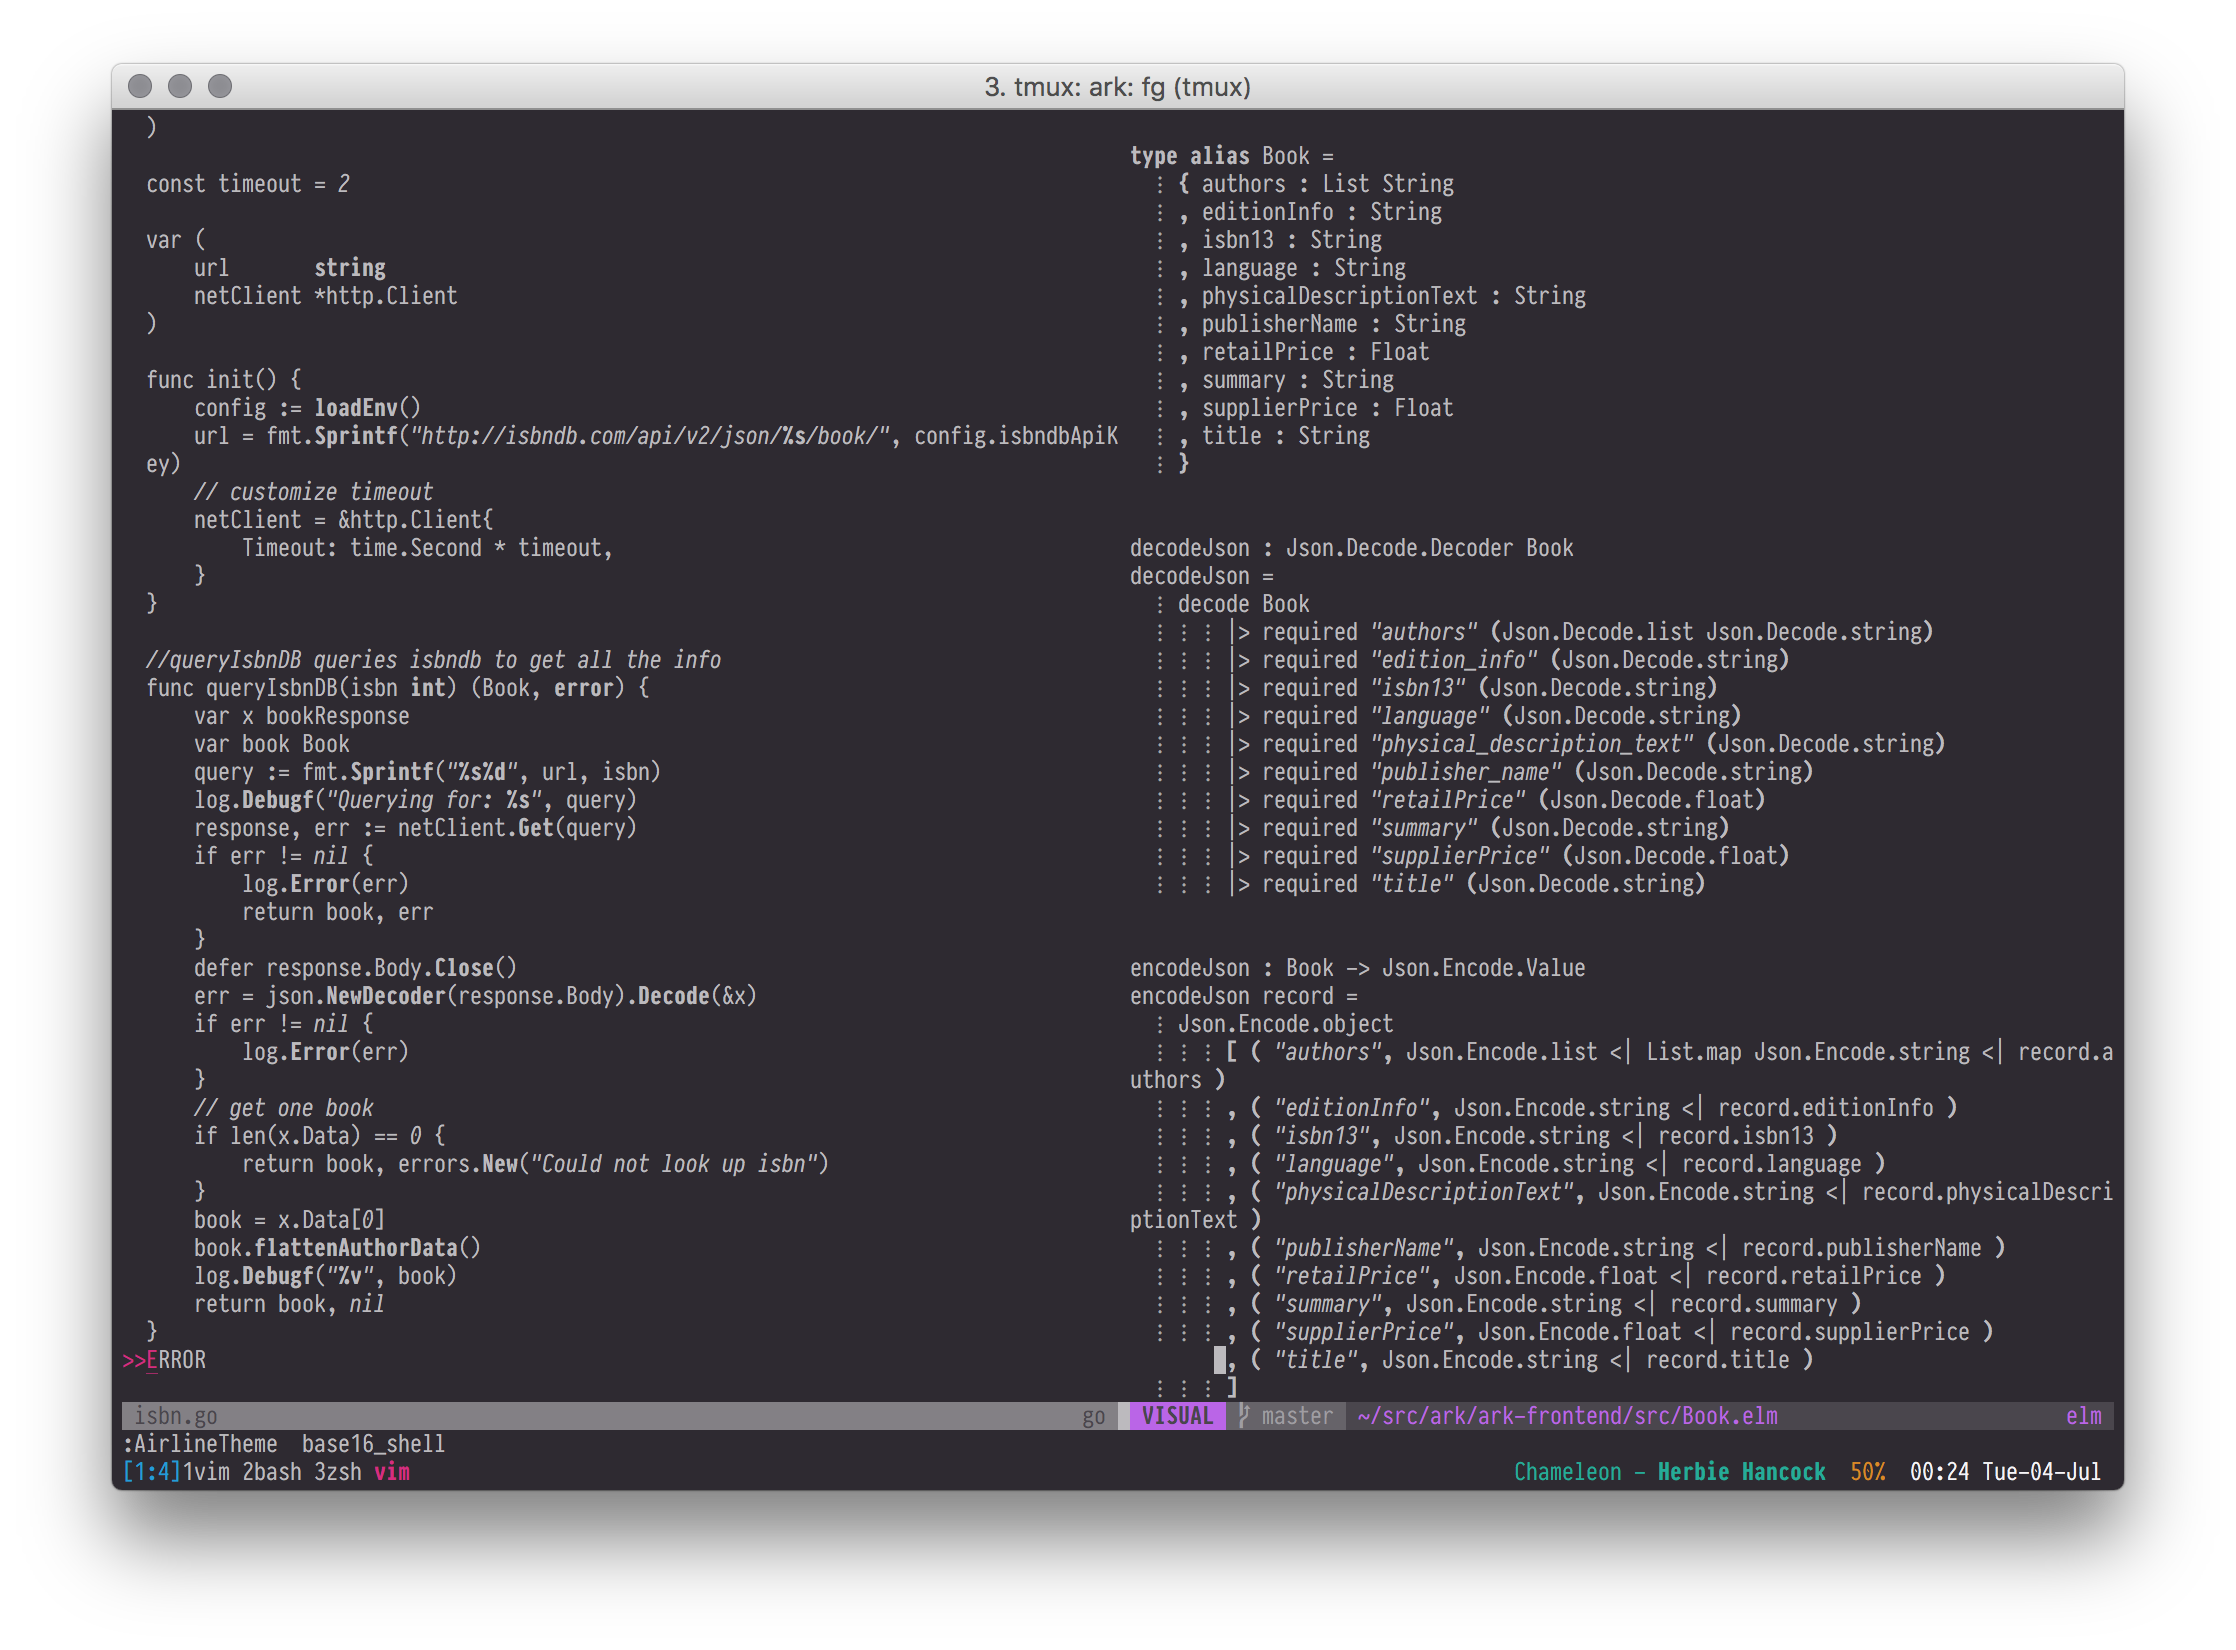2236x1650 pixels.
Task: Click the visual mode block cursor
Action: click(x=1219, y=1360)
